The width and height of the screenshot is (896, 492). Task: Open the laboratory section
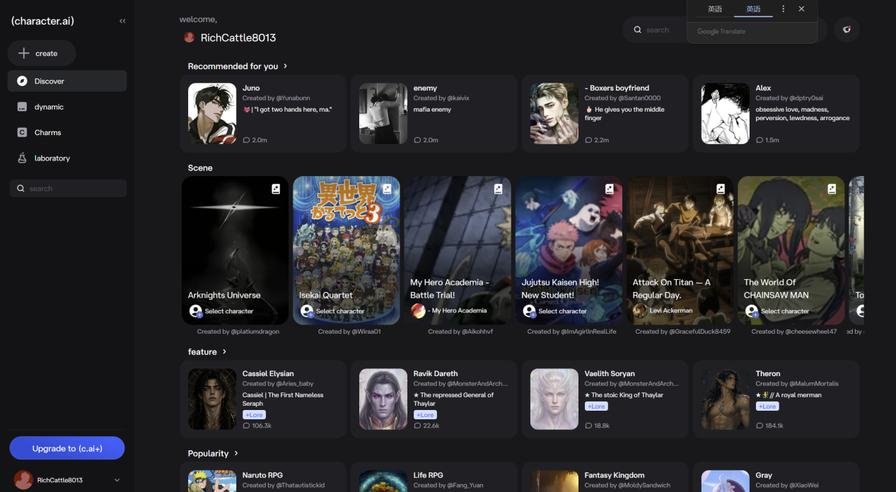coord(67,158)
